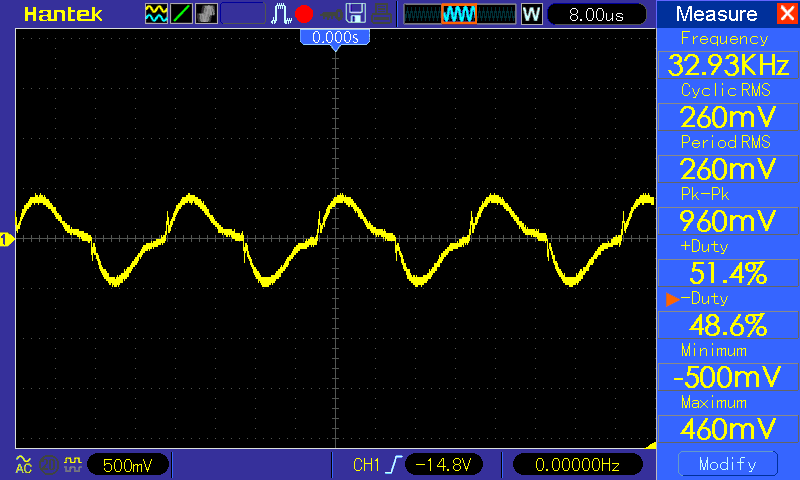Click the key lock icon
This screenshot has width=800, height=480.
(332, 15)
